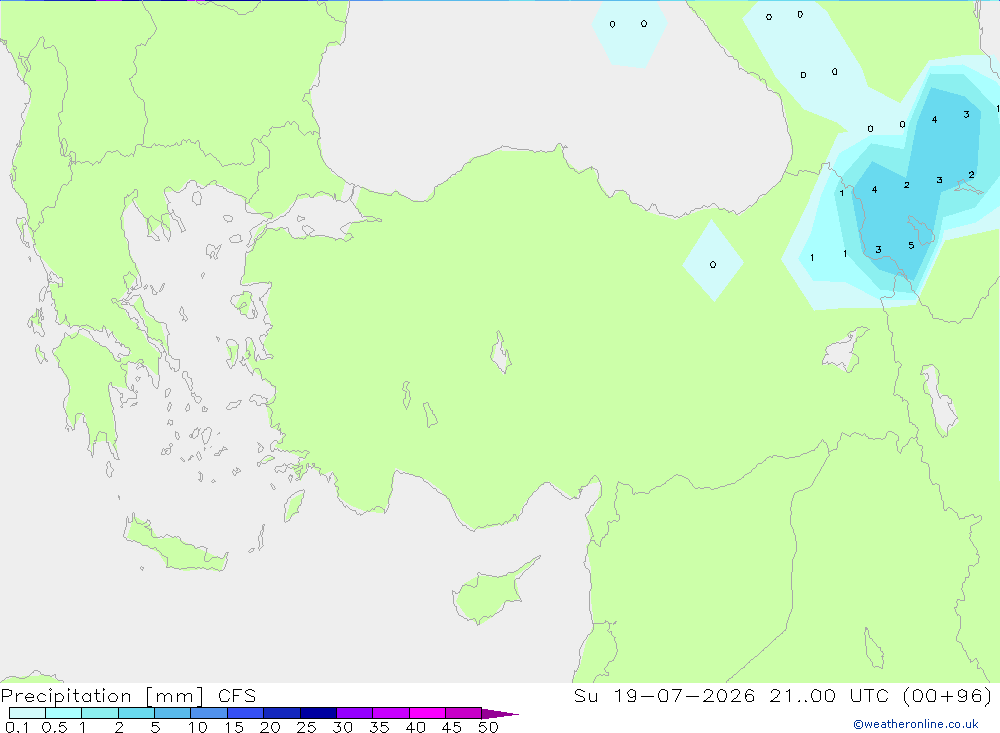Open the weatheronline.co.uk link
Image resolution: width=1000 pixels, height=733 pixels.
click(916, 724)
